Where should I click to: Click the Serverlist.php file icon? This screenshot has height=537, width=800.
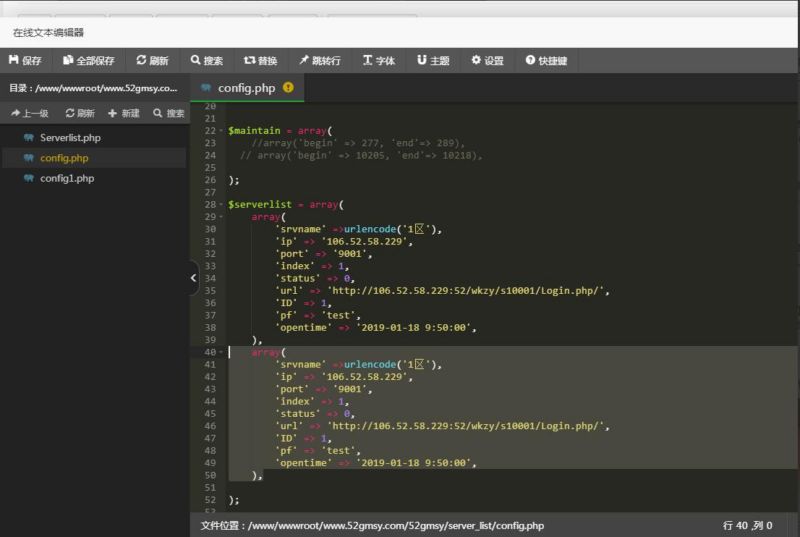pyautogui.click(x=29, y=138)
